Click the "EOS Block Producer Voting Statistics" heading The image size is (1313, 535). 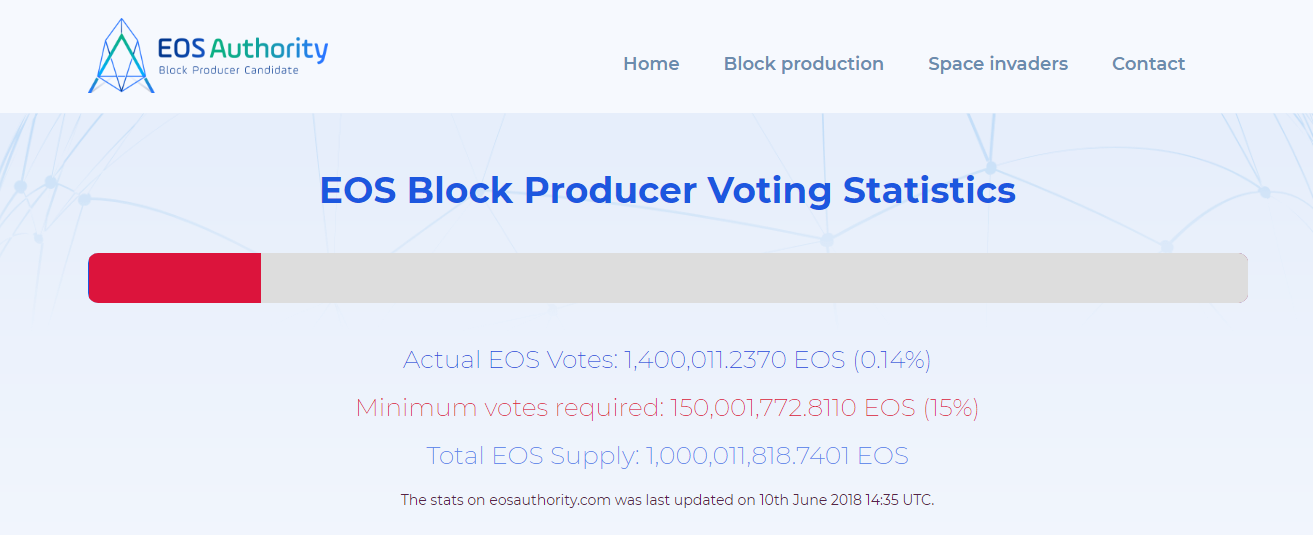[668, 190]
